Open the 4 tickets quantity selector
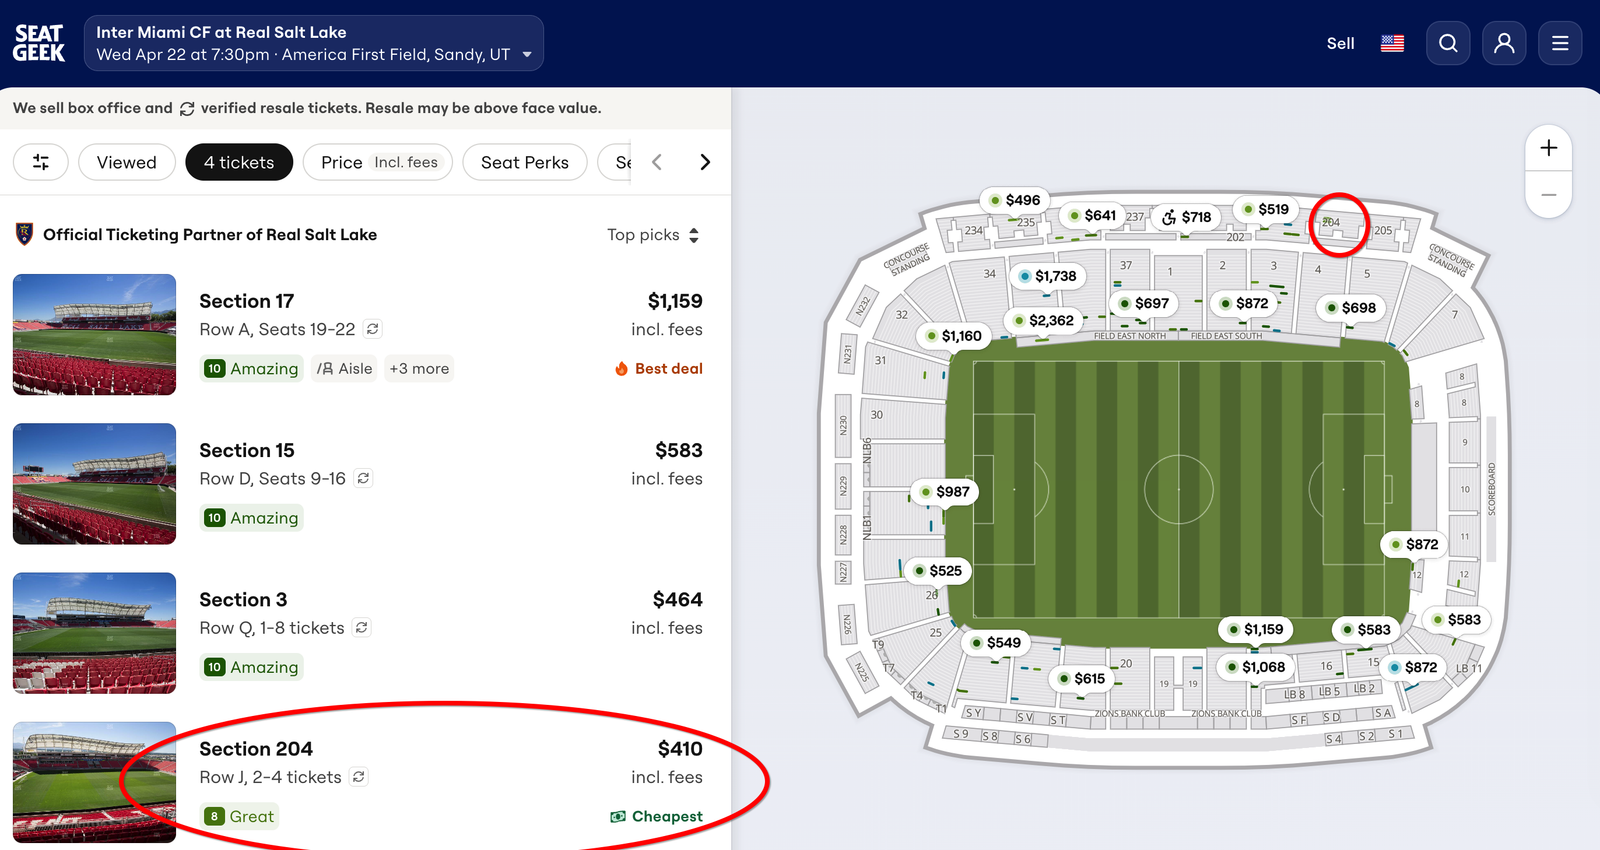1600x850 pixels. click(239, 162)
